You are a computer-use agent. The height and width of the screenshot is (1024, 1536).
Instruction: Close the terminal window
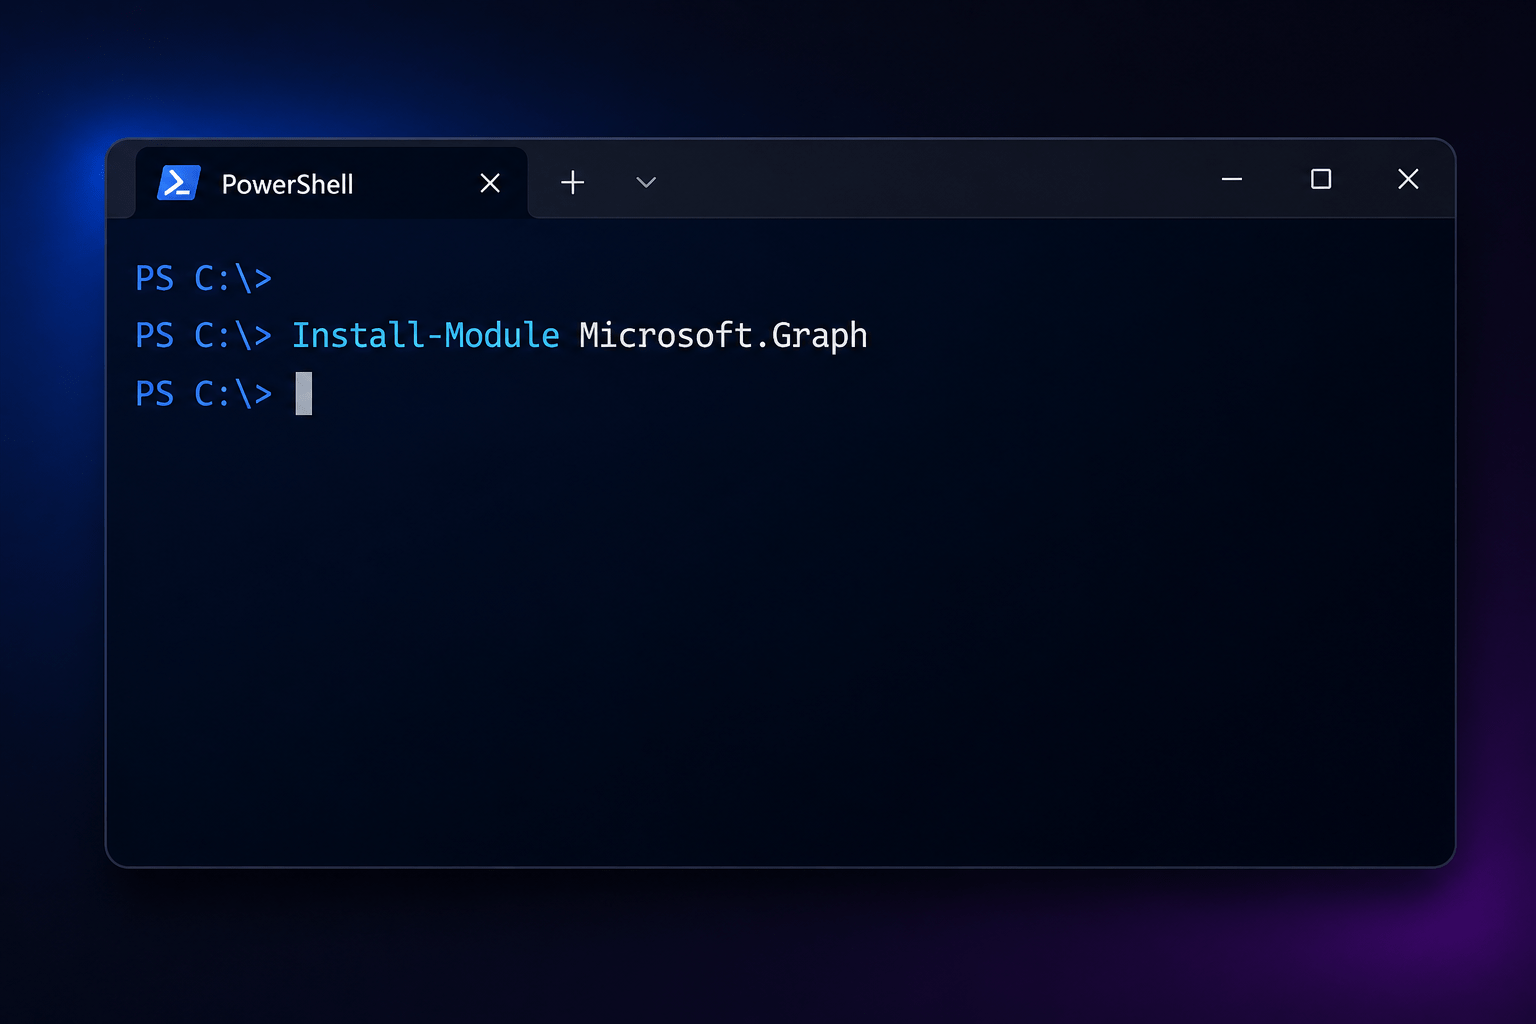(x=1408, y=179)
